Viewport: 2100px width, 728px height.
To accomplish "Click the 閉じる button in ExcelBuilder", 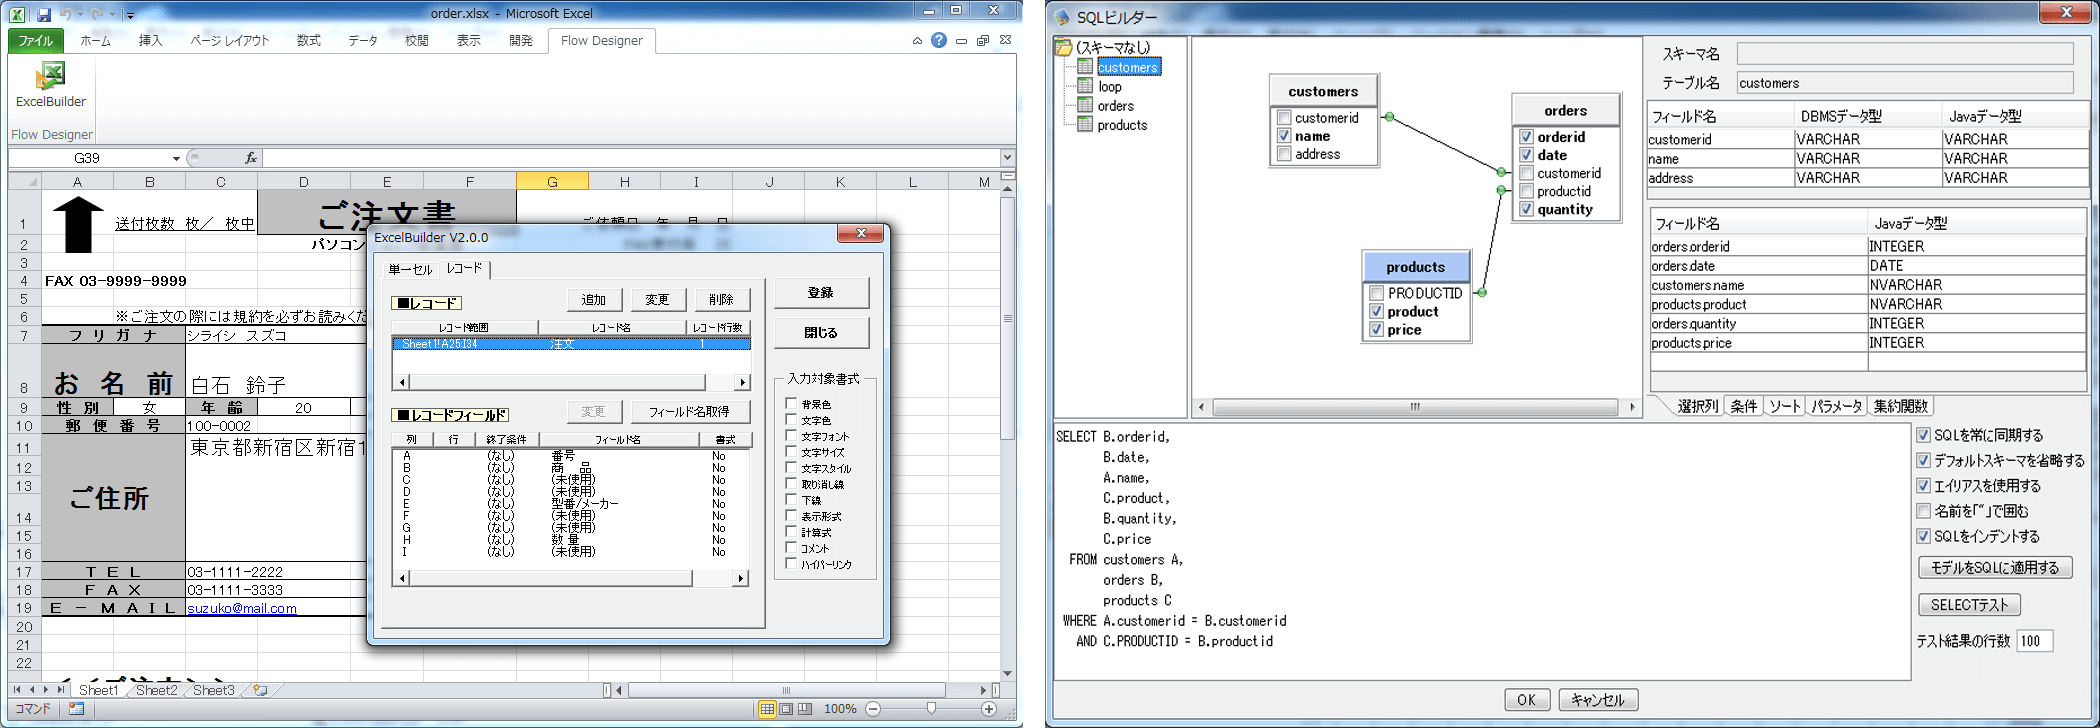I will point(821,332).
